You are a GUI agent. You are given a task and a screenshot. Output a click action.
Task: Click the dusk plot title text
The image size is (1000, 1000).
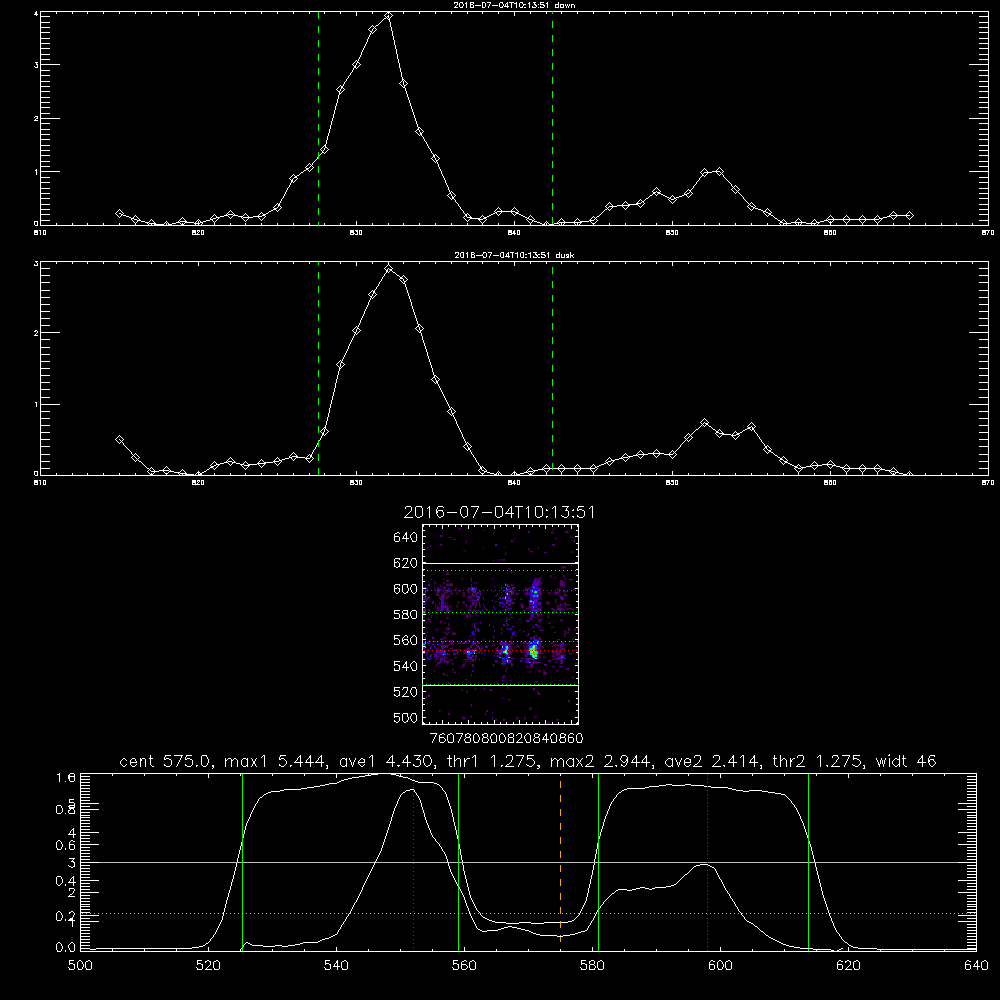514,255
